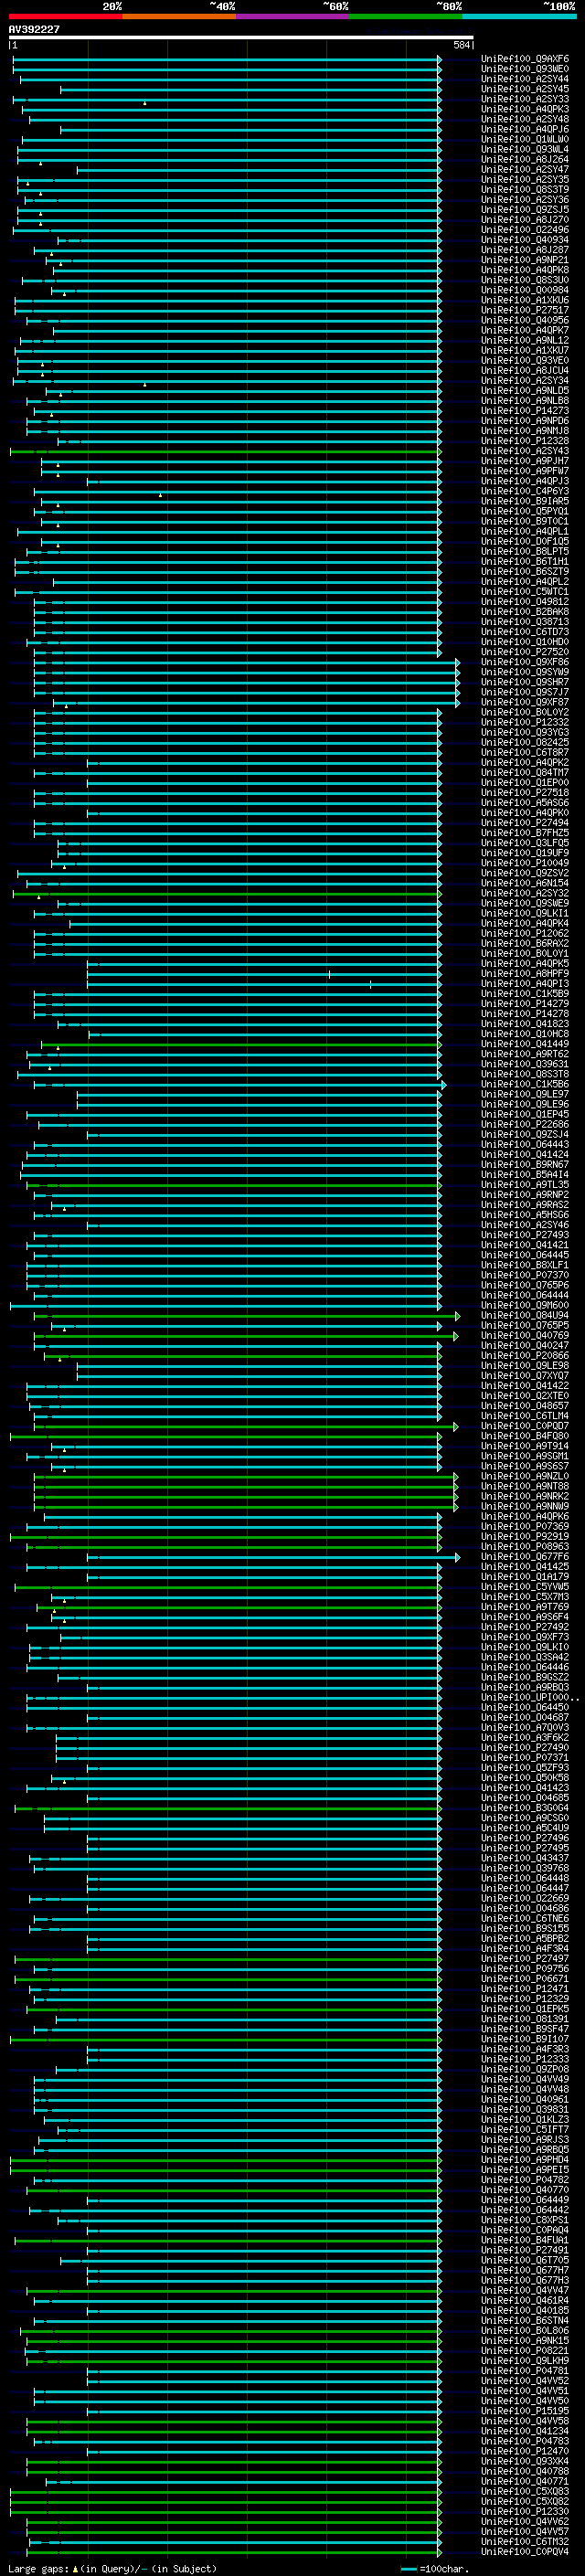
Task: Choose the hit UniRef100_A9NZL0
Action: 525,1476
